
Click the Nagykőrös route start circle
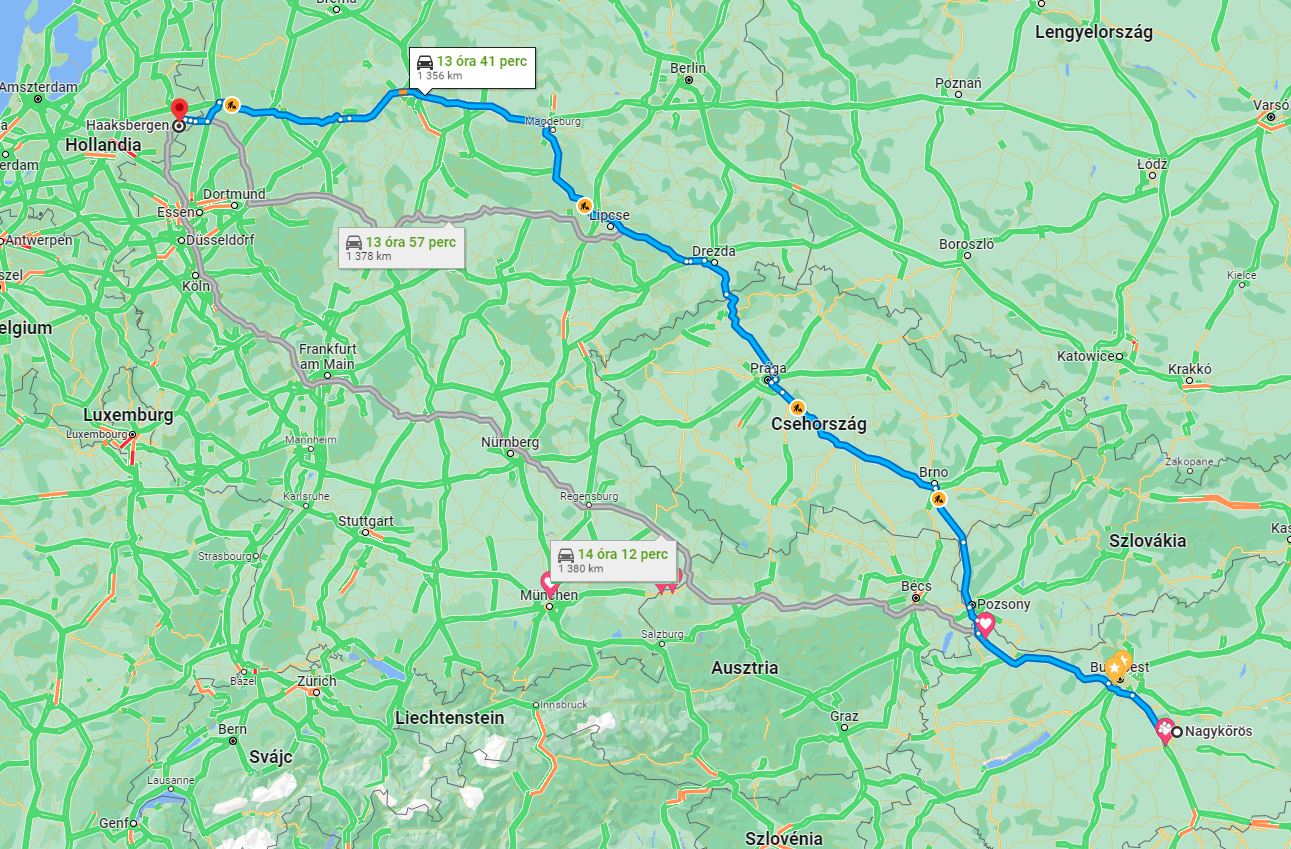pyautogui.click(x=1176, y=732)
